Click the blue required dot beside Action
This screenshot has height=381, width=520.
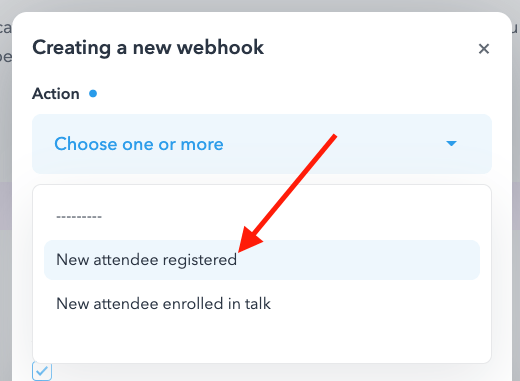click(x=93, y=94)
